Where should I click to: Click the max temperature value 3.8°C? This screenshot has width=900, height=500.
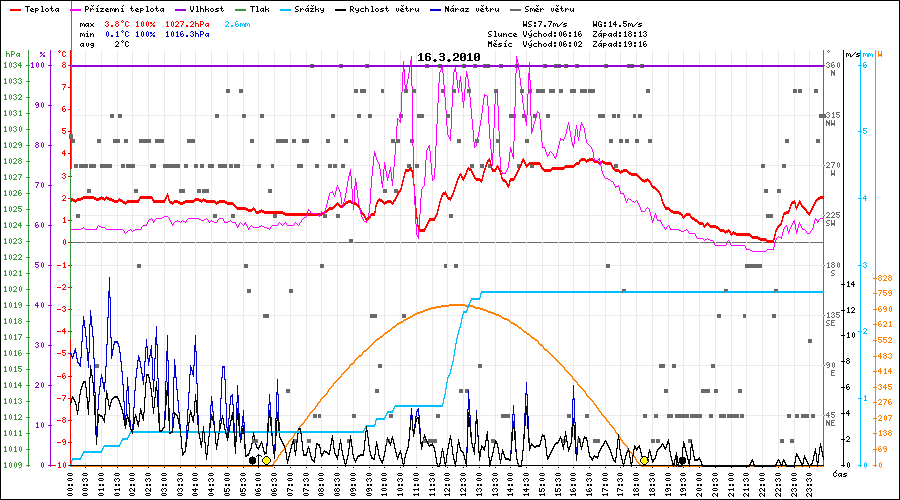point(117,23)
